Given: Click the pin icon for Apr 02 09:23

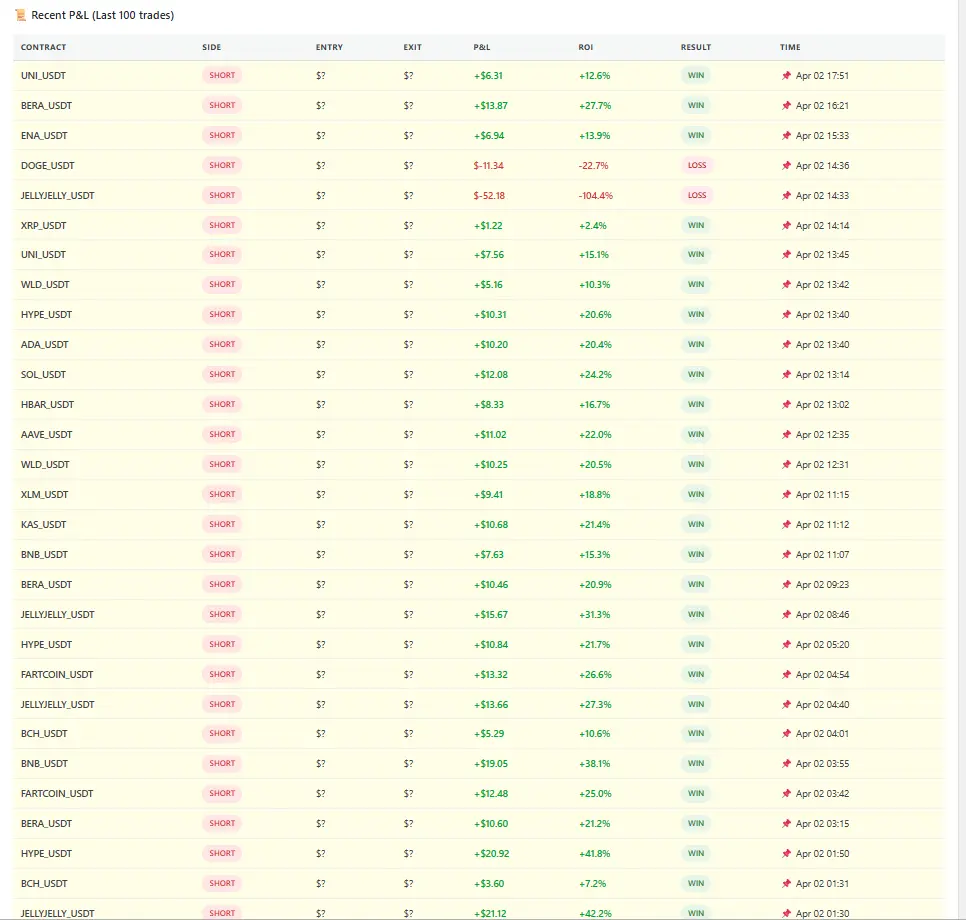Looking at the screenshot, I should [x=786, y=585].
